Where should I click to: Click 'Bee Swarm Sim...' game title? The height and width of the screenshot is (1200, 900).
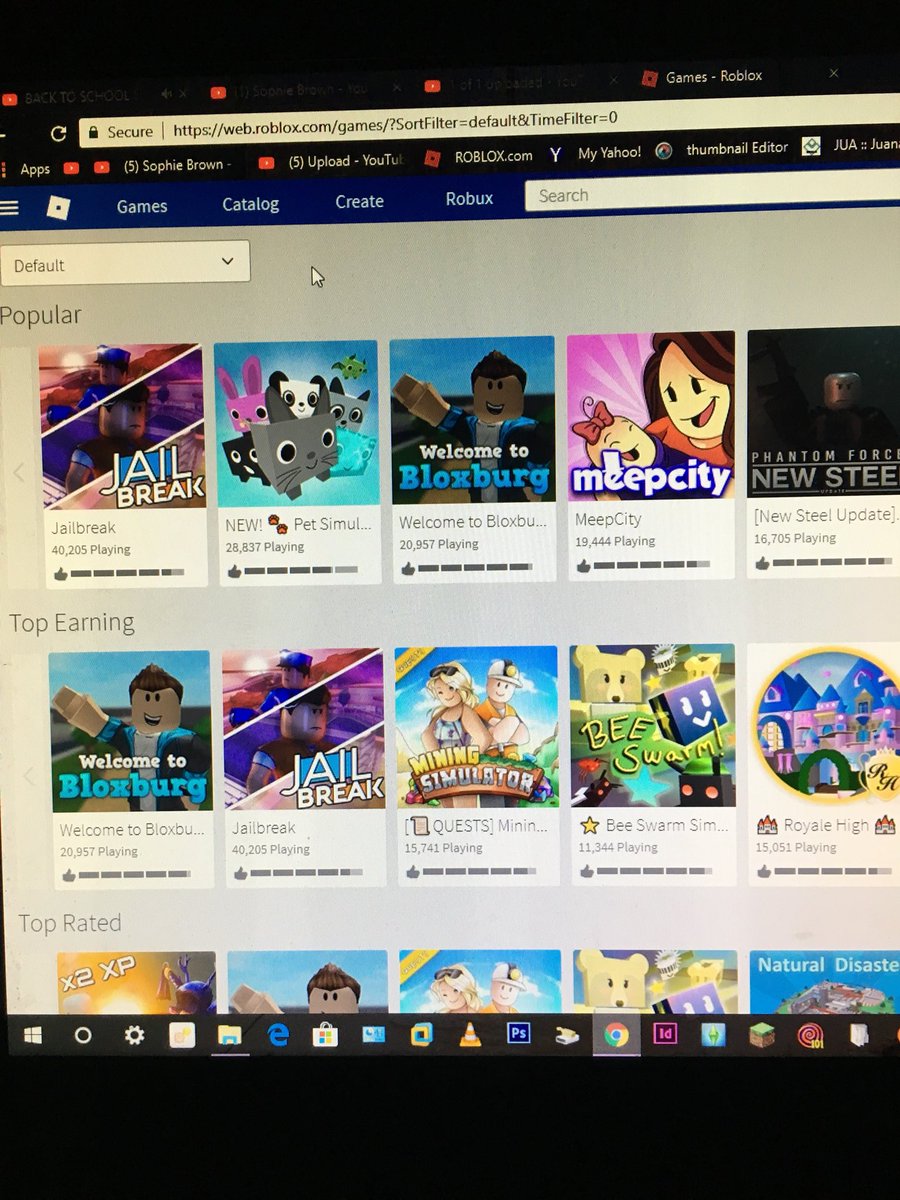654,826
